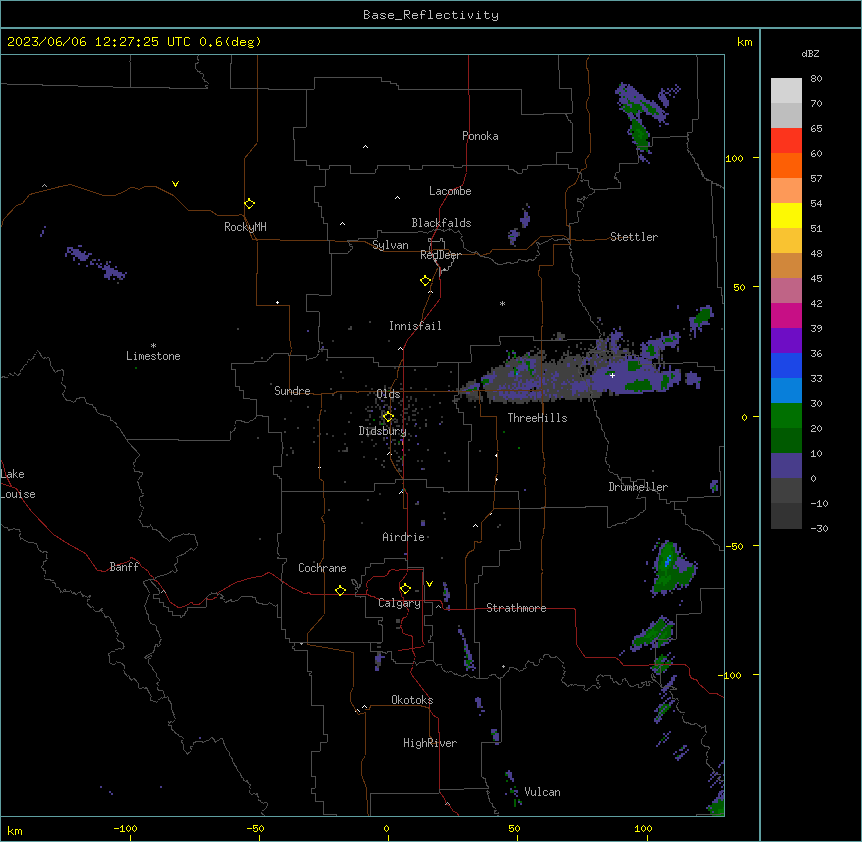Click the Stettler label
The width and height of the screenshot is (862, 842).
point(634,237)
